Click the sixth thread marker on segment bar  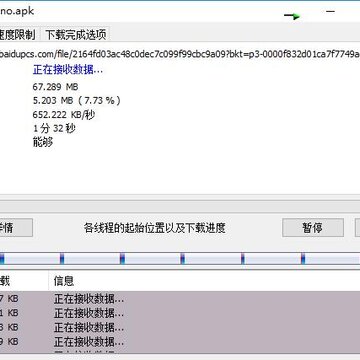tap(303, 259)
